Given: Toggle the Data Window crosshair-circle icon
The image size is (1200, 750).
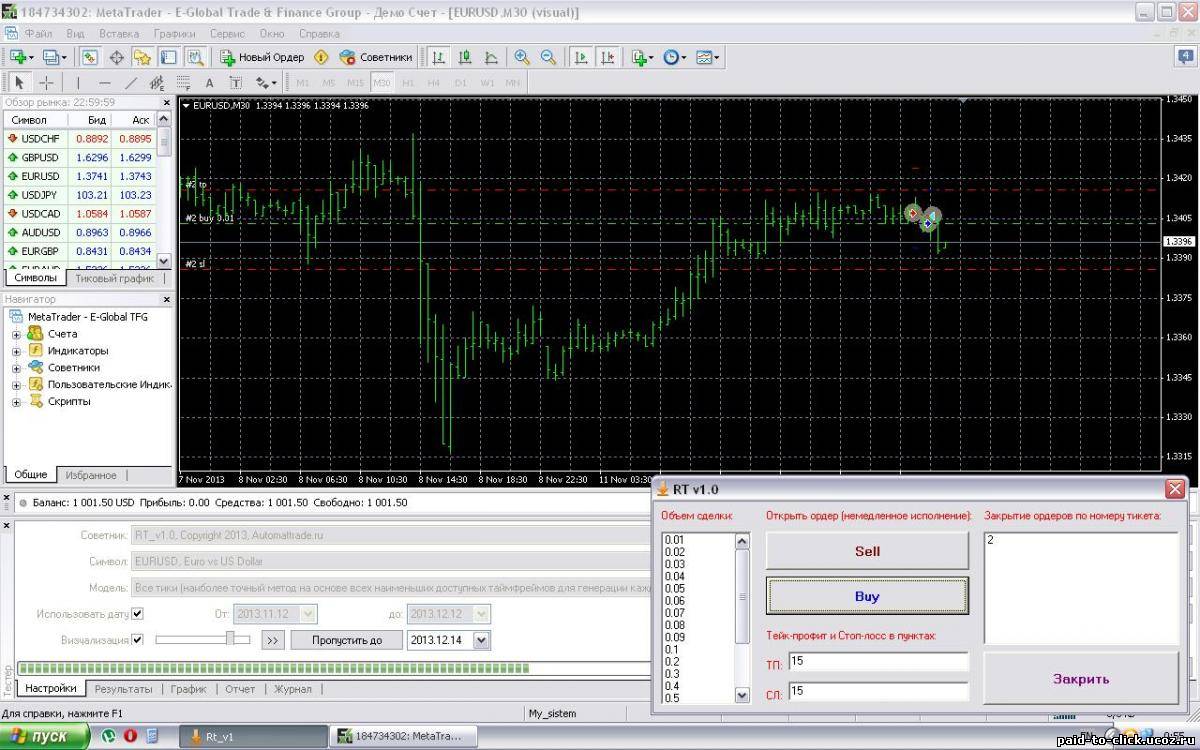Looking at the screenshot, I should pyautogui.click(x=116, y=57).
